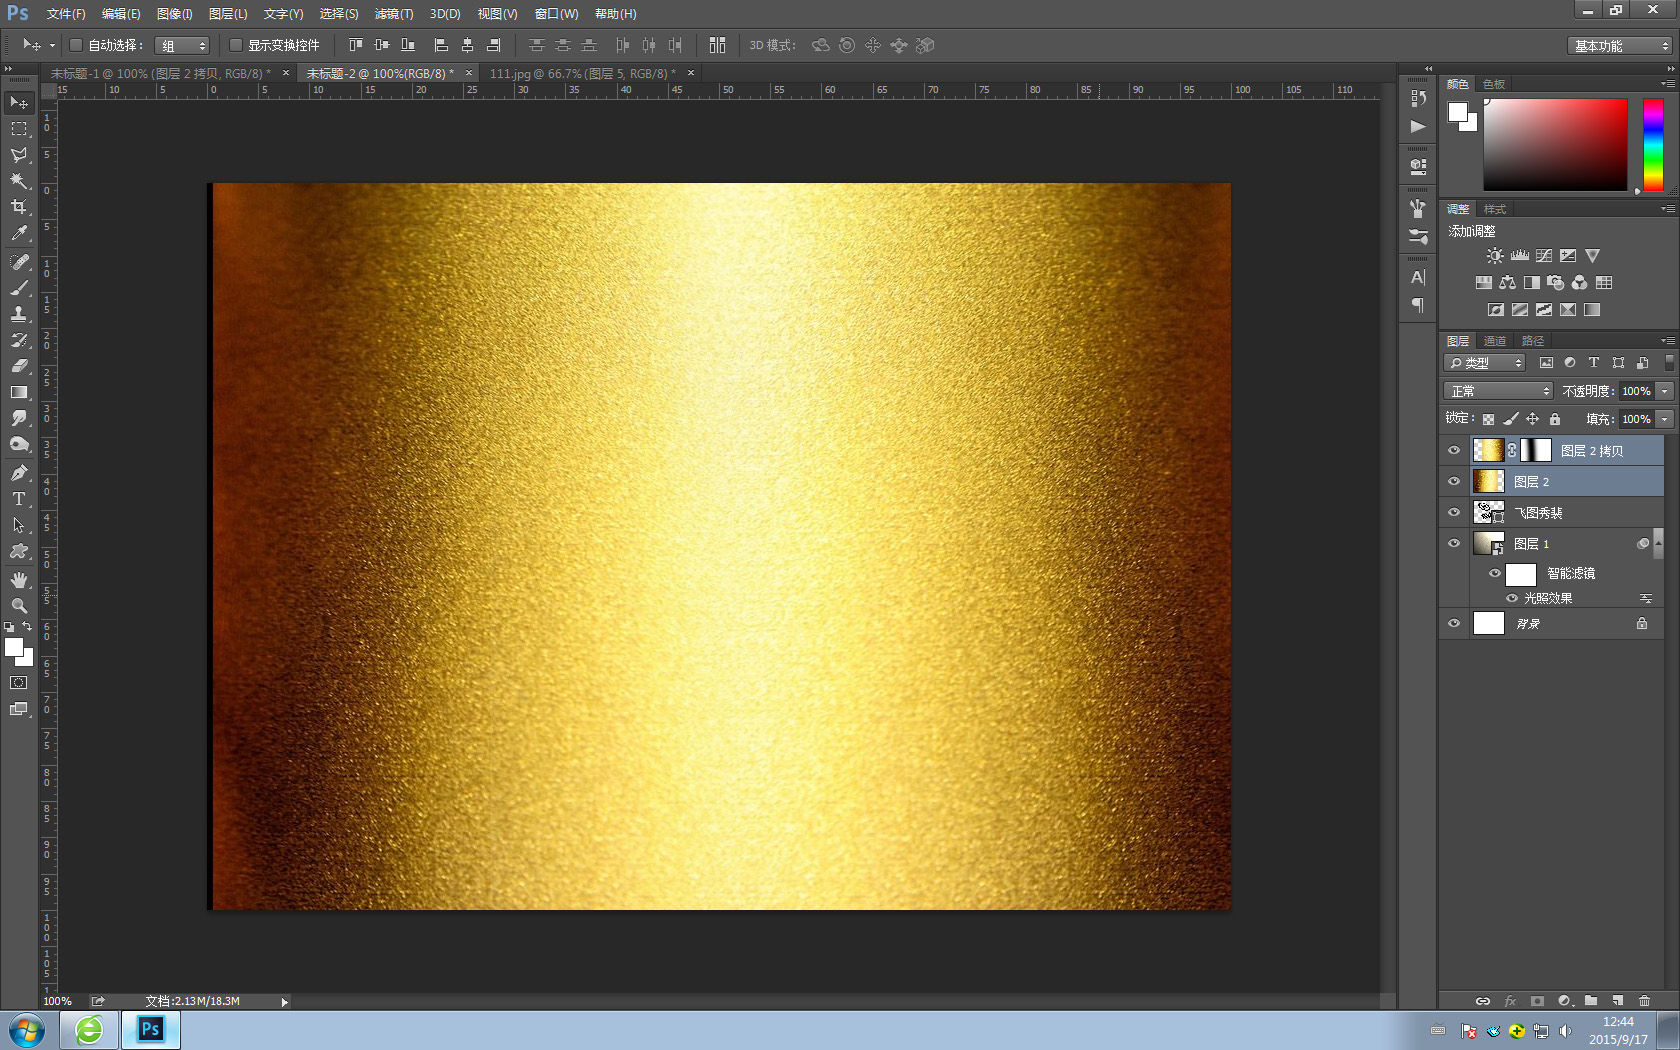The height and width of the screenshot is (1050, 1680).
Task: Enable the 自动选择 checkbox
Action: coord(76,45)
